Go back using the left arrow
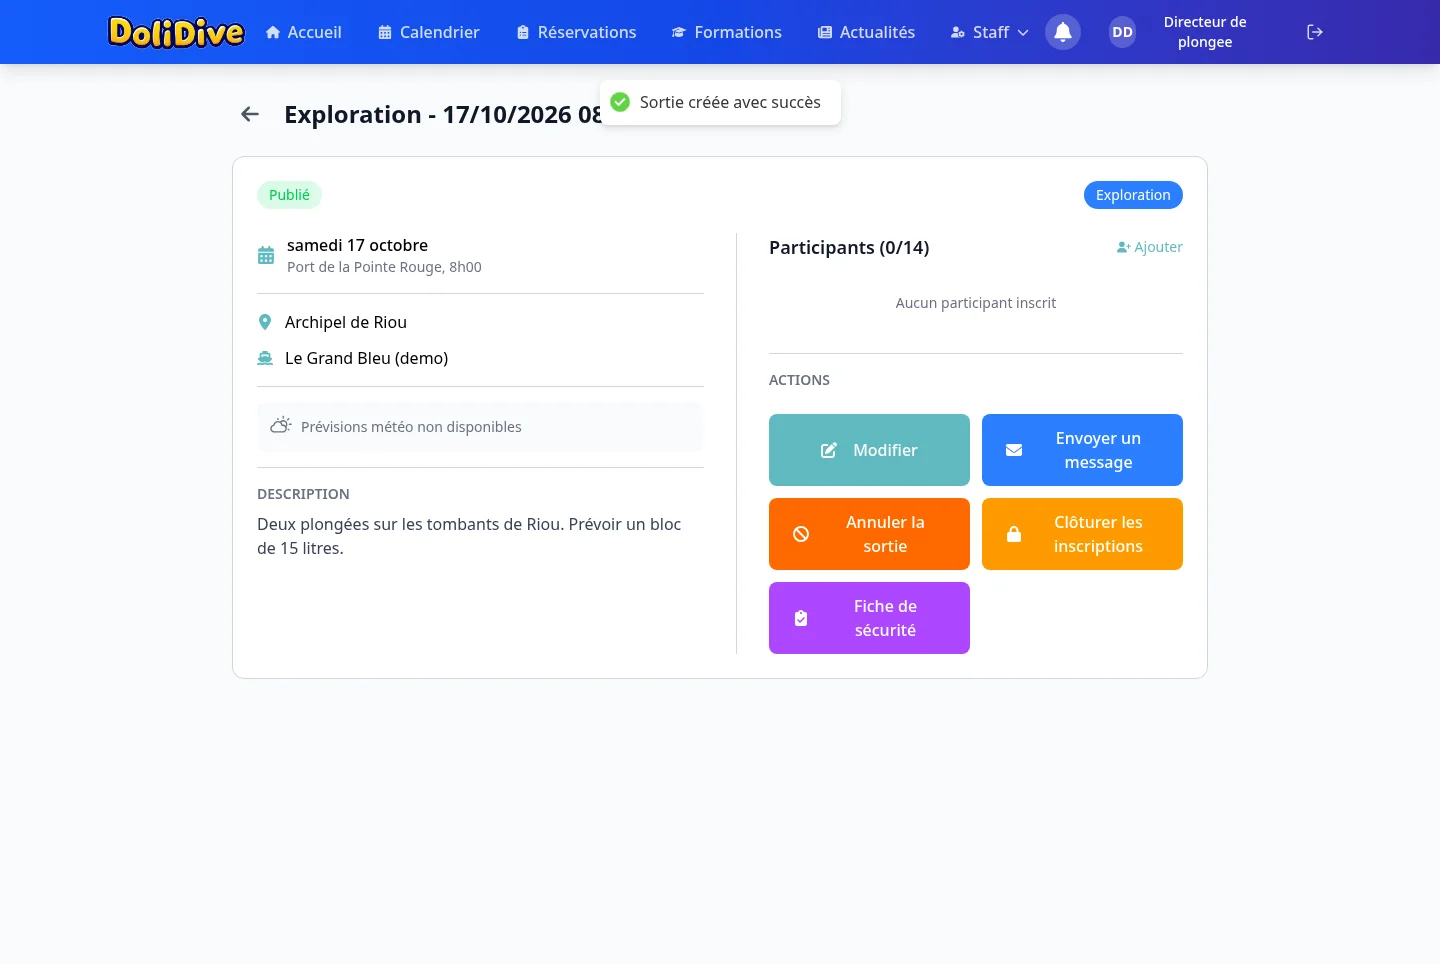This screenshot has height=964, width=1440. click(x=250, y=114)
